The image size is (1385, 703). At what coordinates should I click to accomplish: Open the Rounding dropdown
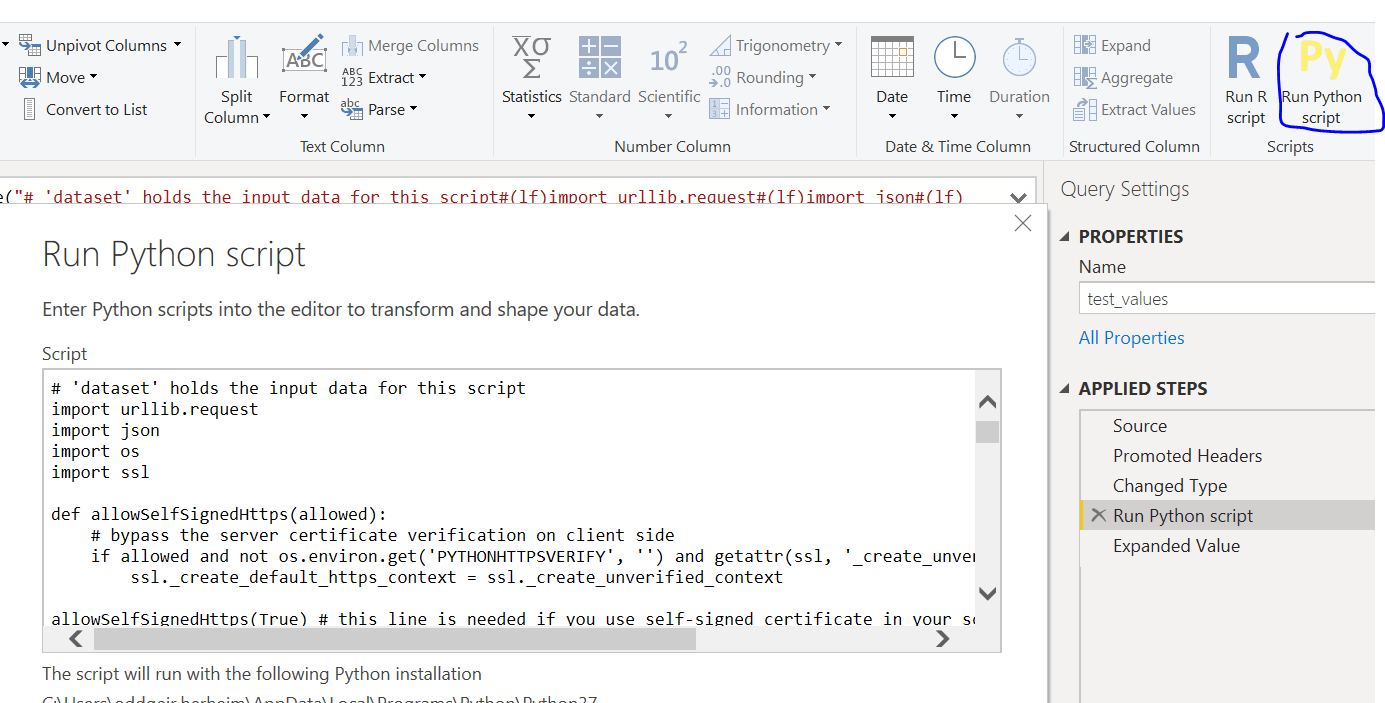click(806, 77)
